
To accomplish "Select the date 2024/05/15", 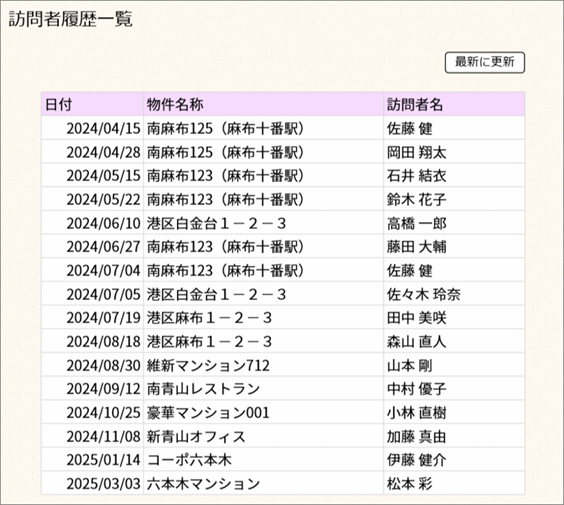I will tap(103, 176).
